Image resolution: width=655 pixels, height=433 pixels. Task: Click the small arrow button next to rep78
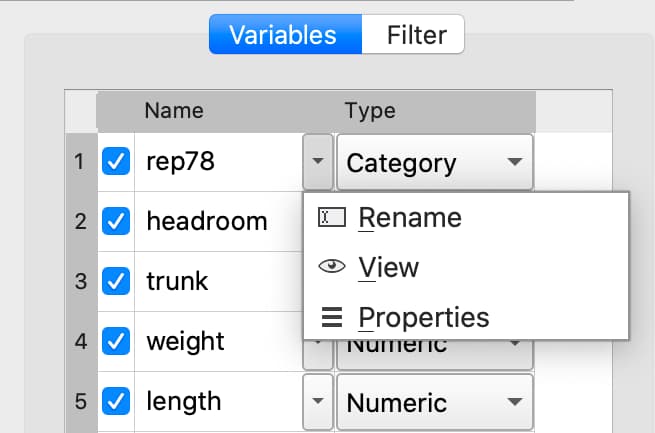[317, 162]
